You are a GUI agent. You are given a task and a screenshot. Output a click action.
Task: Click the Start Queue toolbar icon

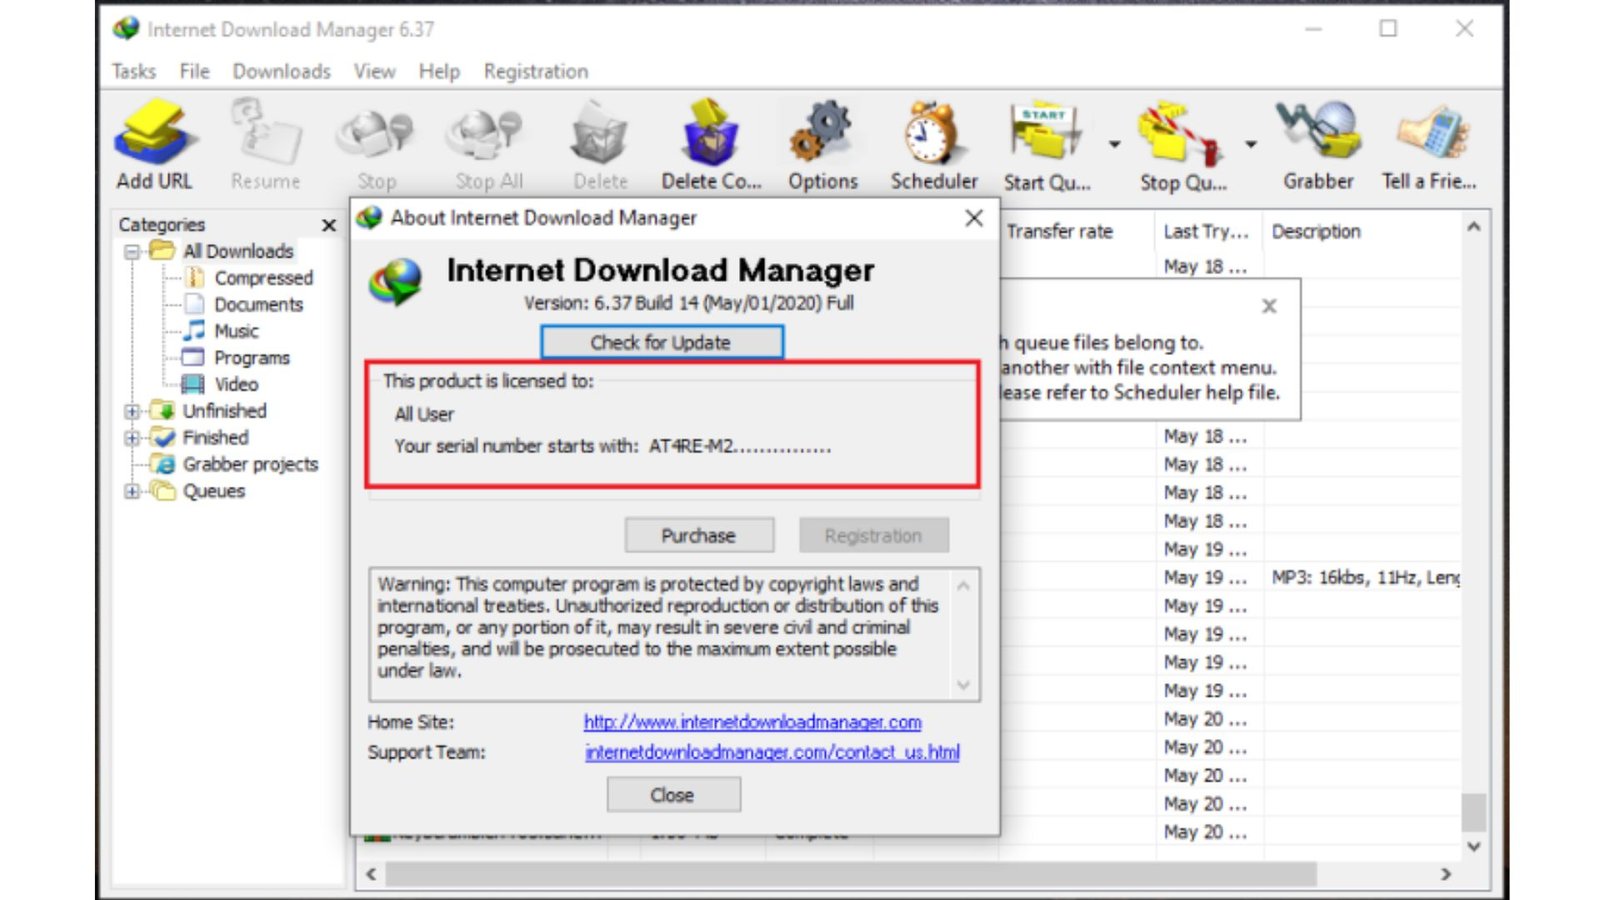(x=1046, y=145)
